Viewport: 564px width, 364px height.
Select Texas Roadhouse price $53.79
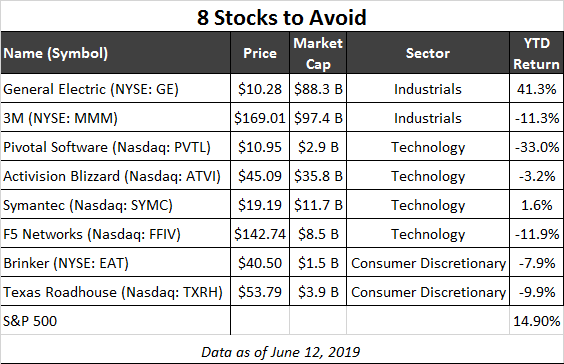pos(260,292)
